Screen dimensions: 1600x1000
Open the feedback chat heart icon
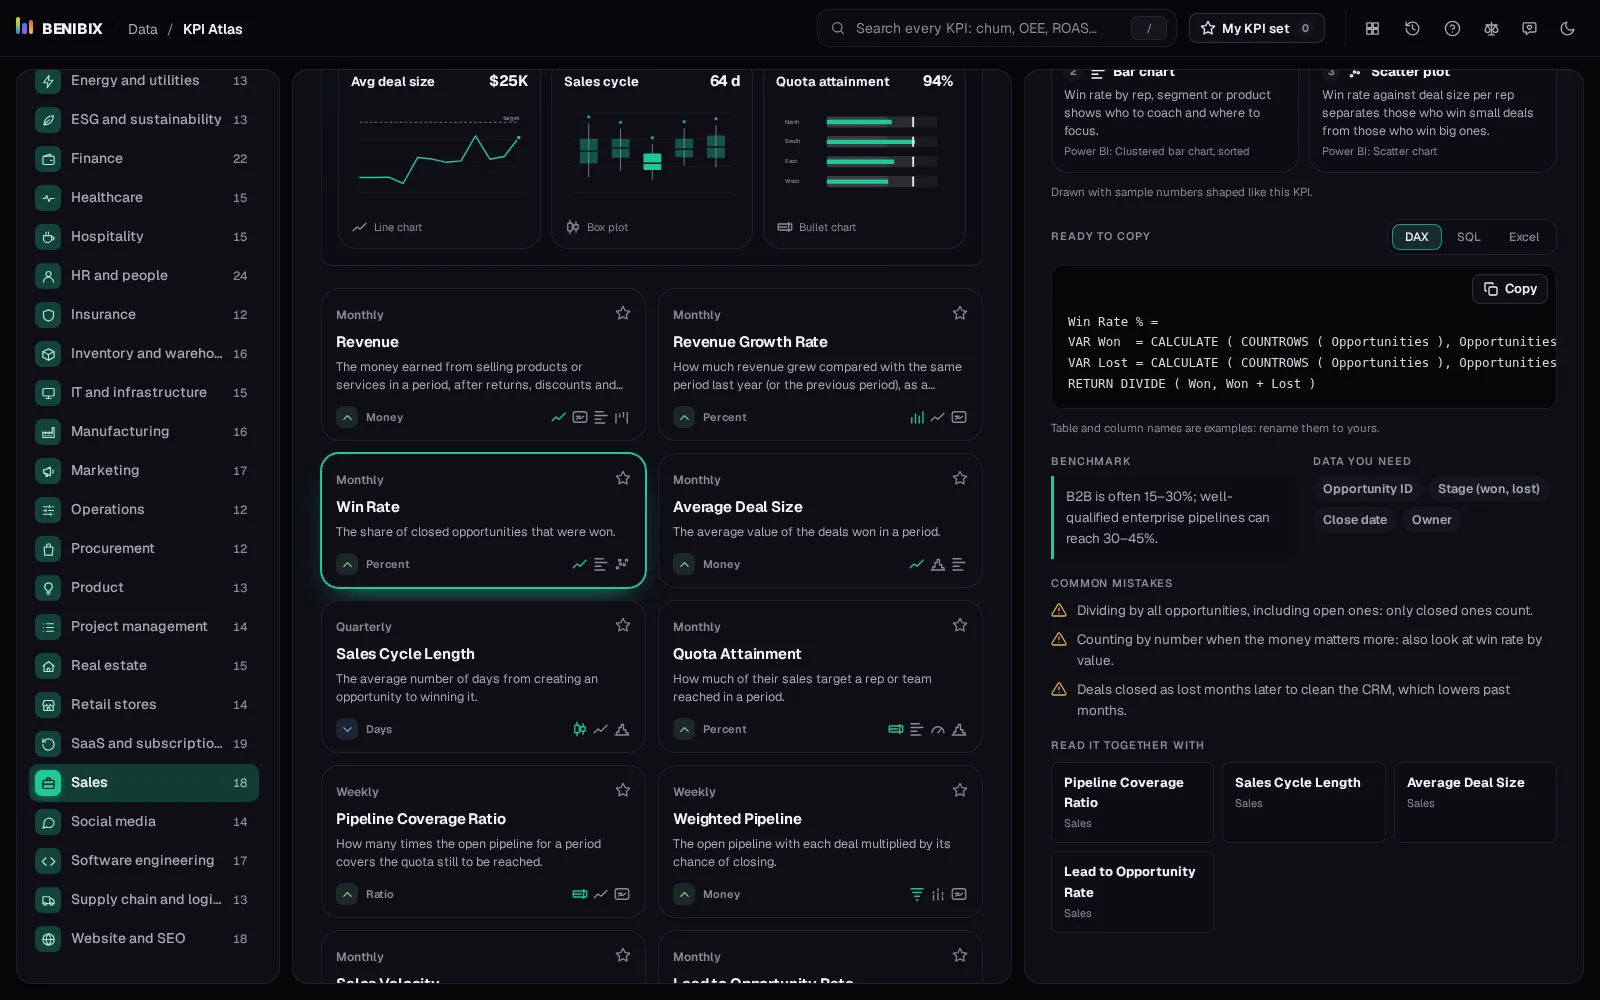[1529, 29]
